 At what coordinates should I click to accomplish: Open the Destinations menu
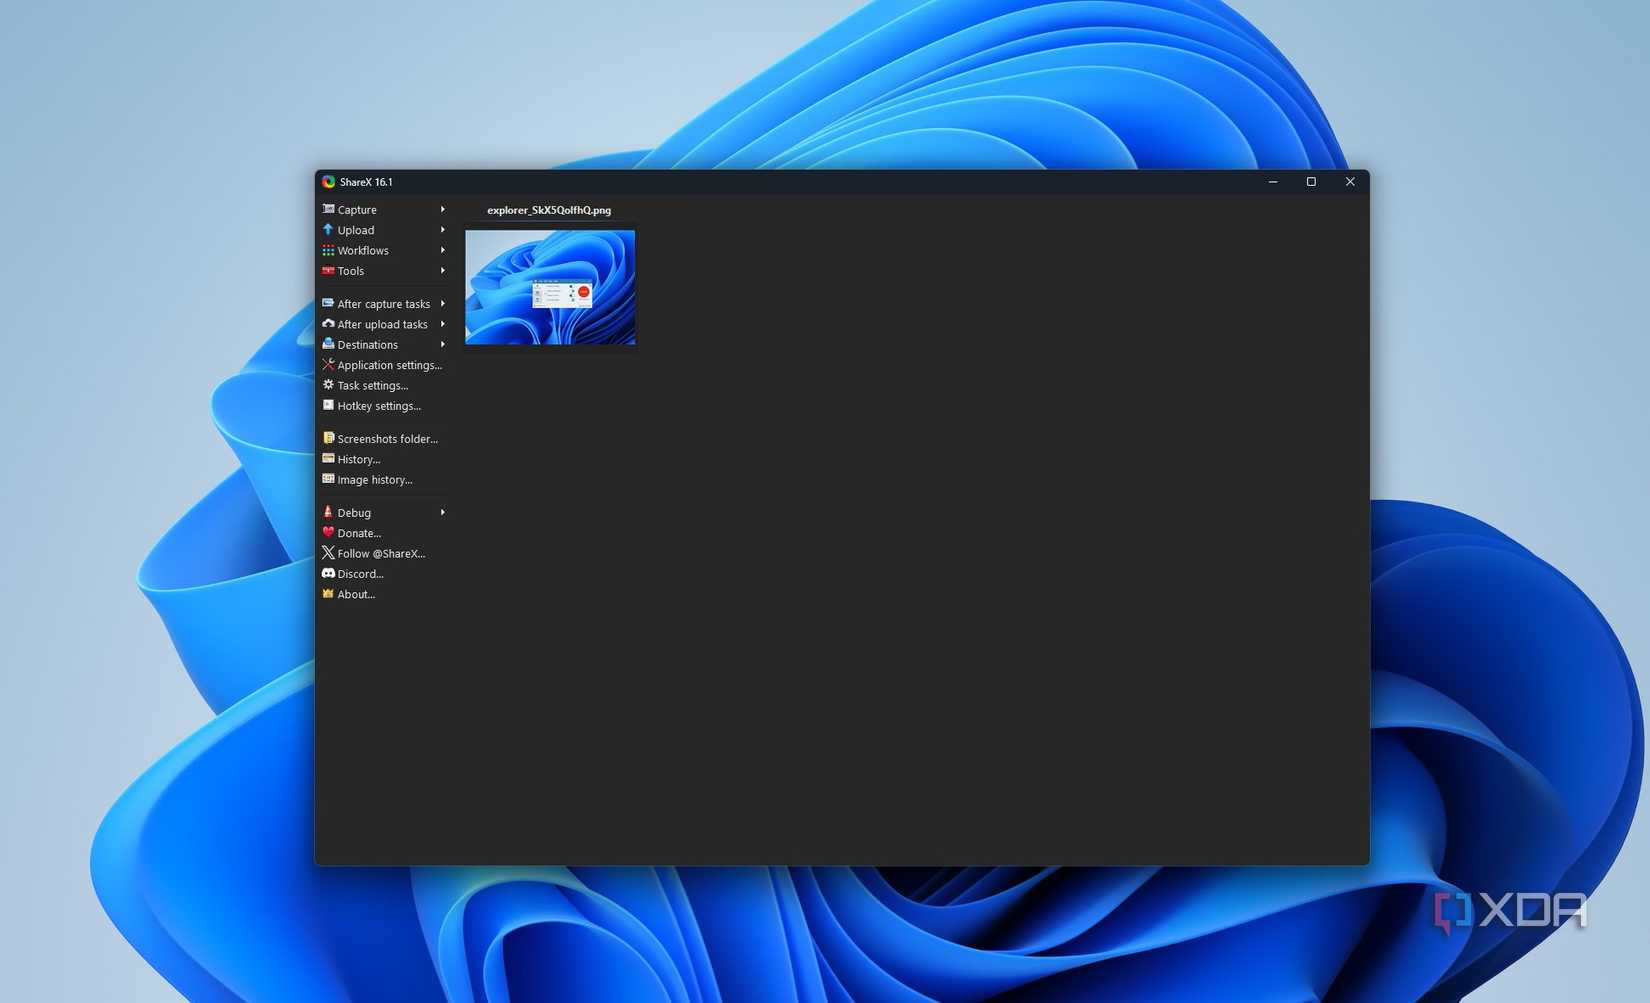point(384,345)
